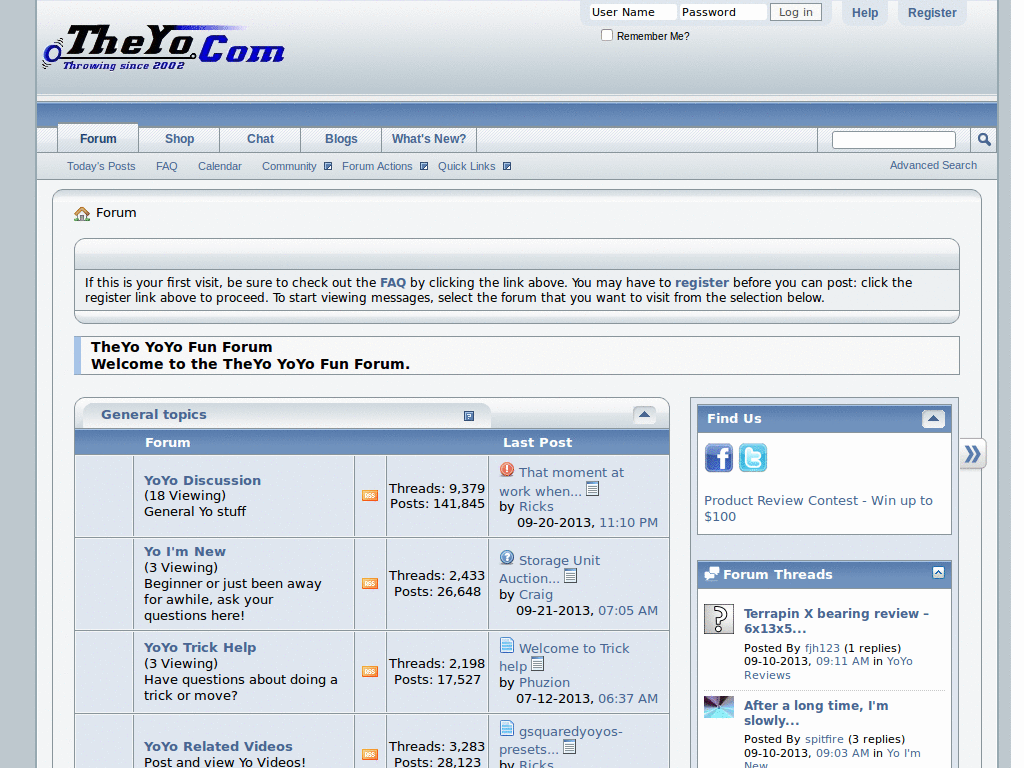
Task: Click the Help link at top
Action: tap(865, 12)
